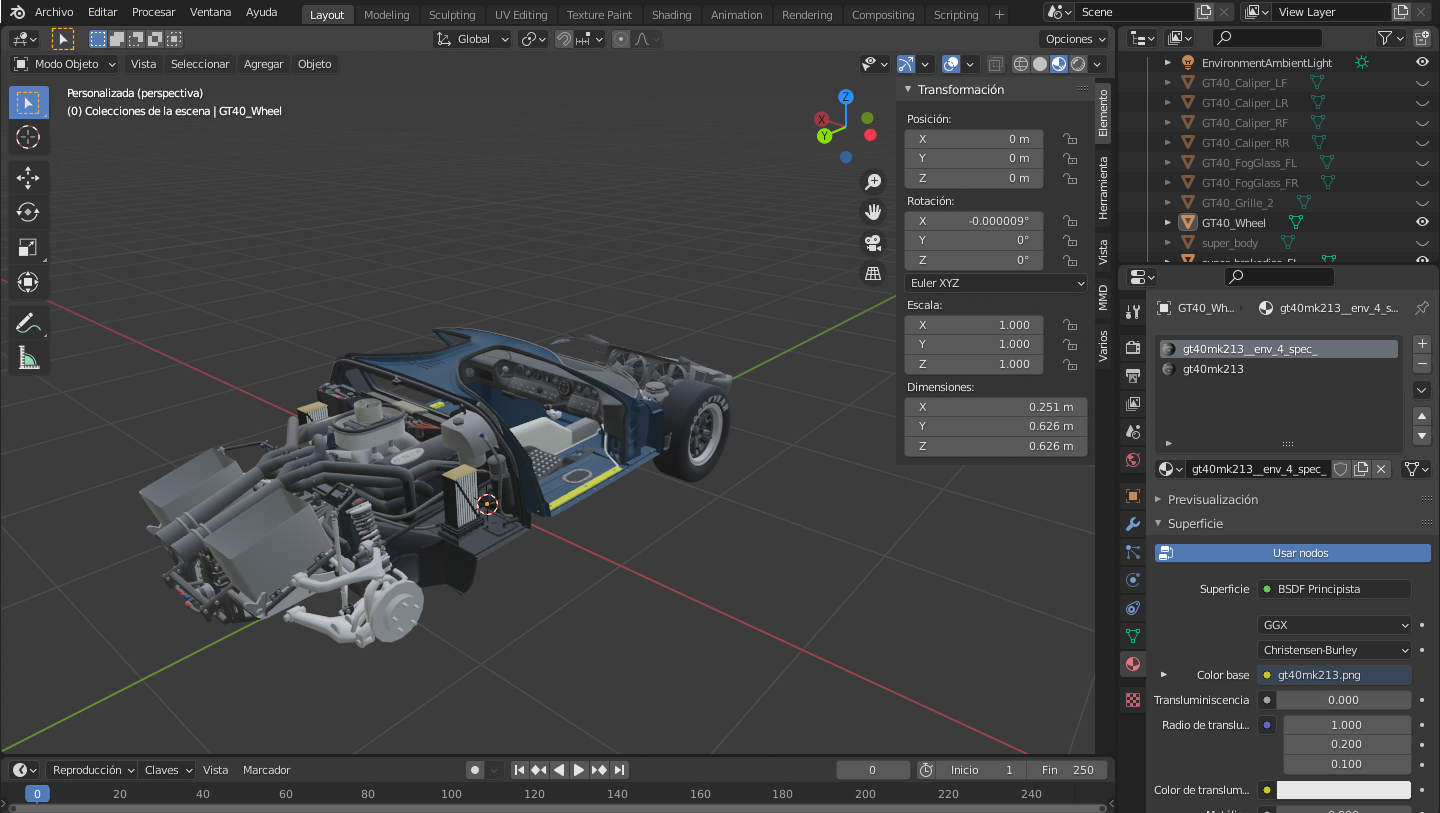
Task: Click the Color de transluminiscencia swatch
Action: [1343, 790]
